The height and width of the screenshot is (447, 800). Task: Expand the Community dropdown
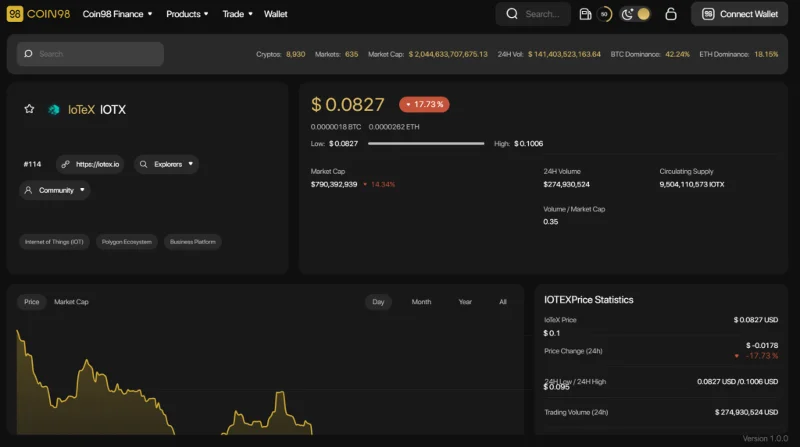tap(55, 190)
